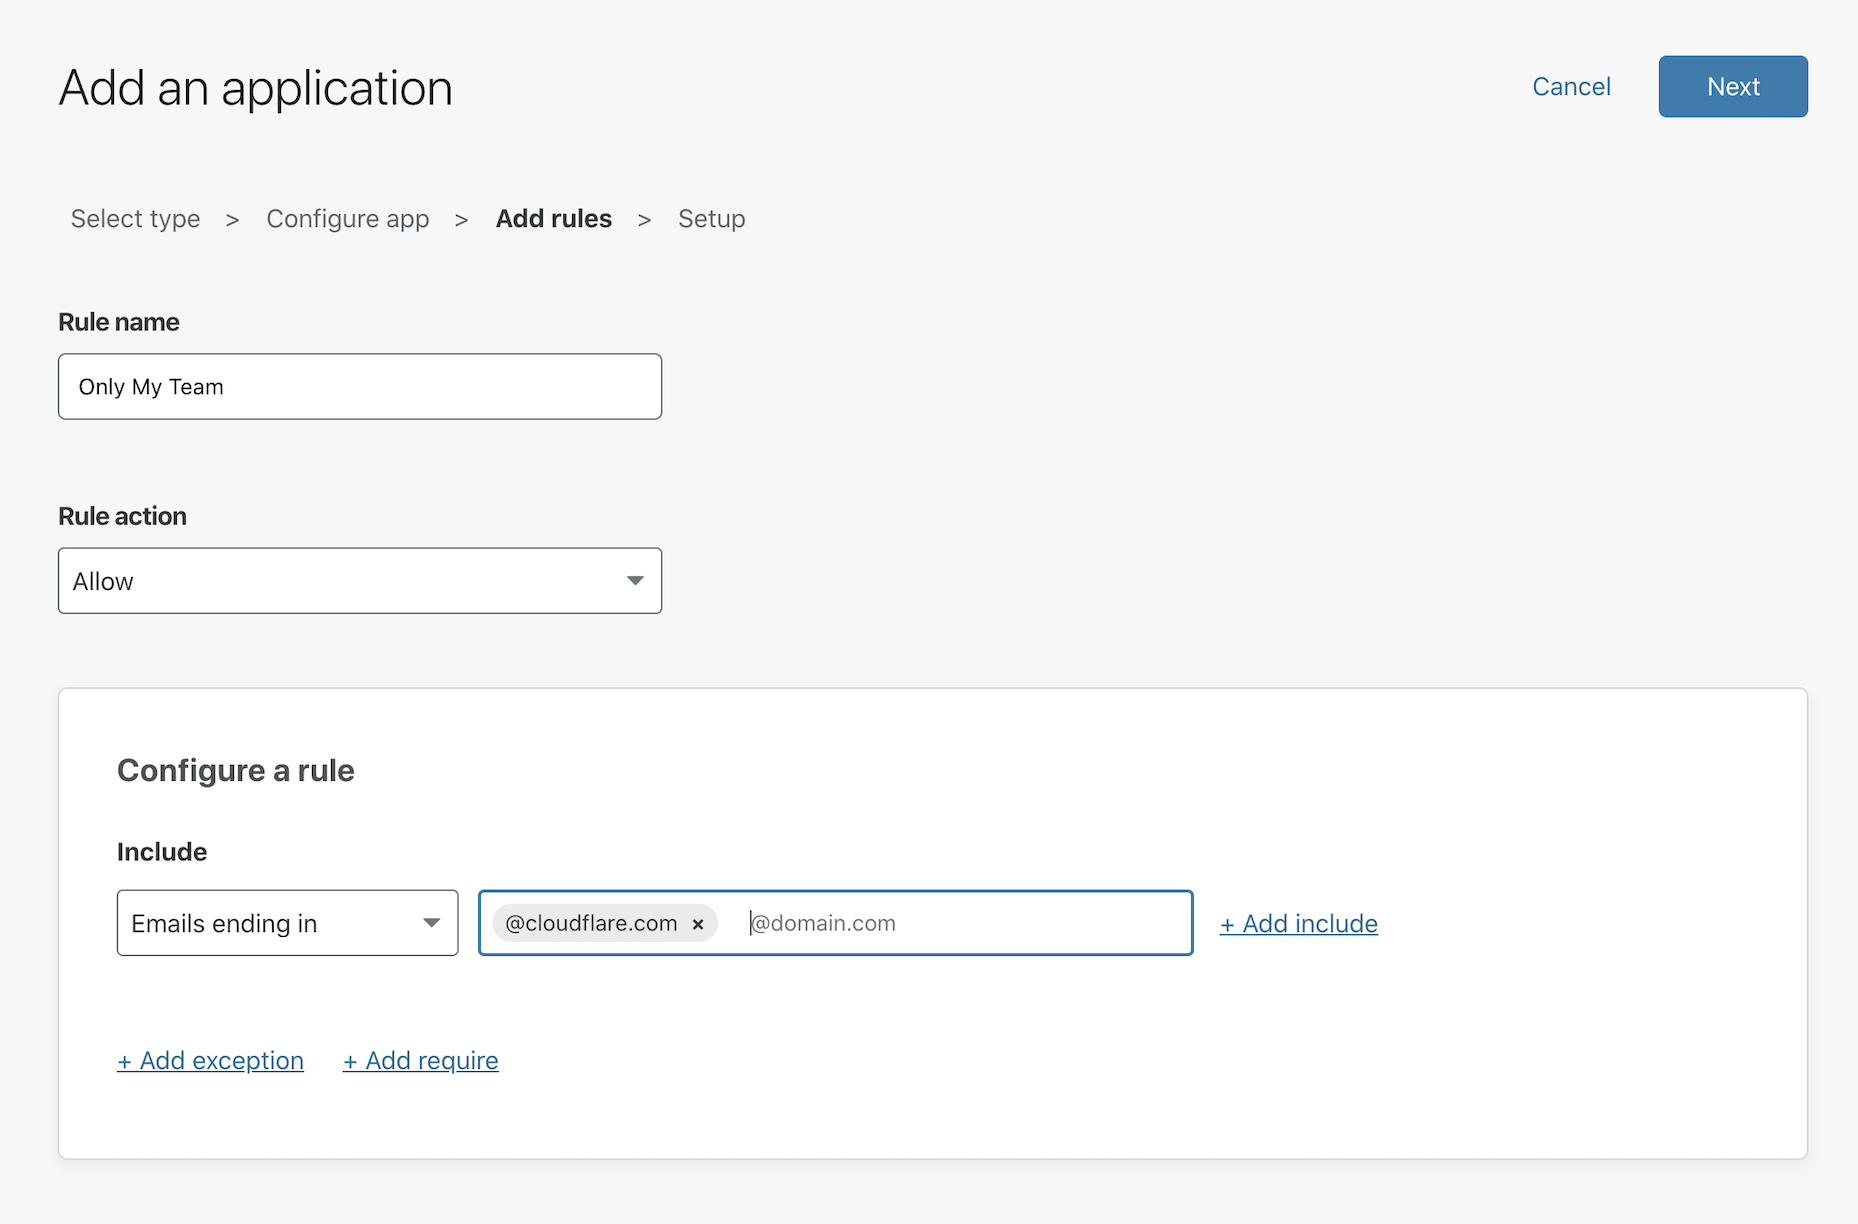
Task: Cancel adding the application
Action: tap(1571, 86)
